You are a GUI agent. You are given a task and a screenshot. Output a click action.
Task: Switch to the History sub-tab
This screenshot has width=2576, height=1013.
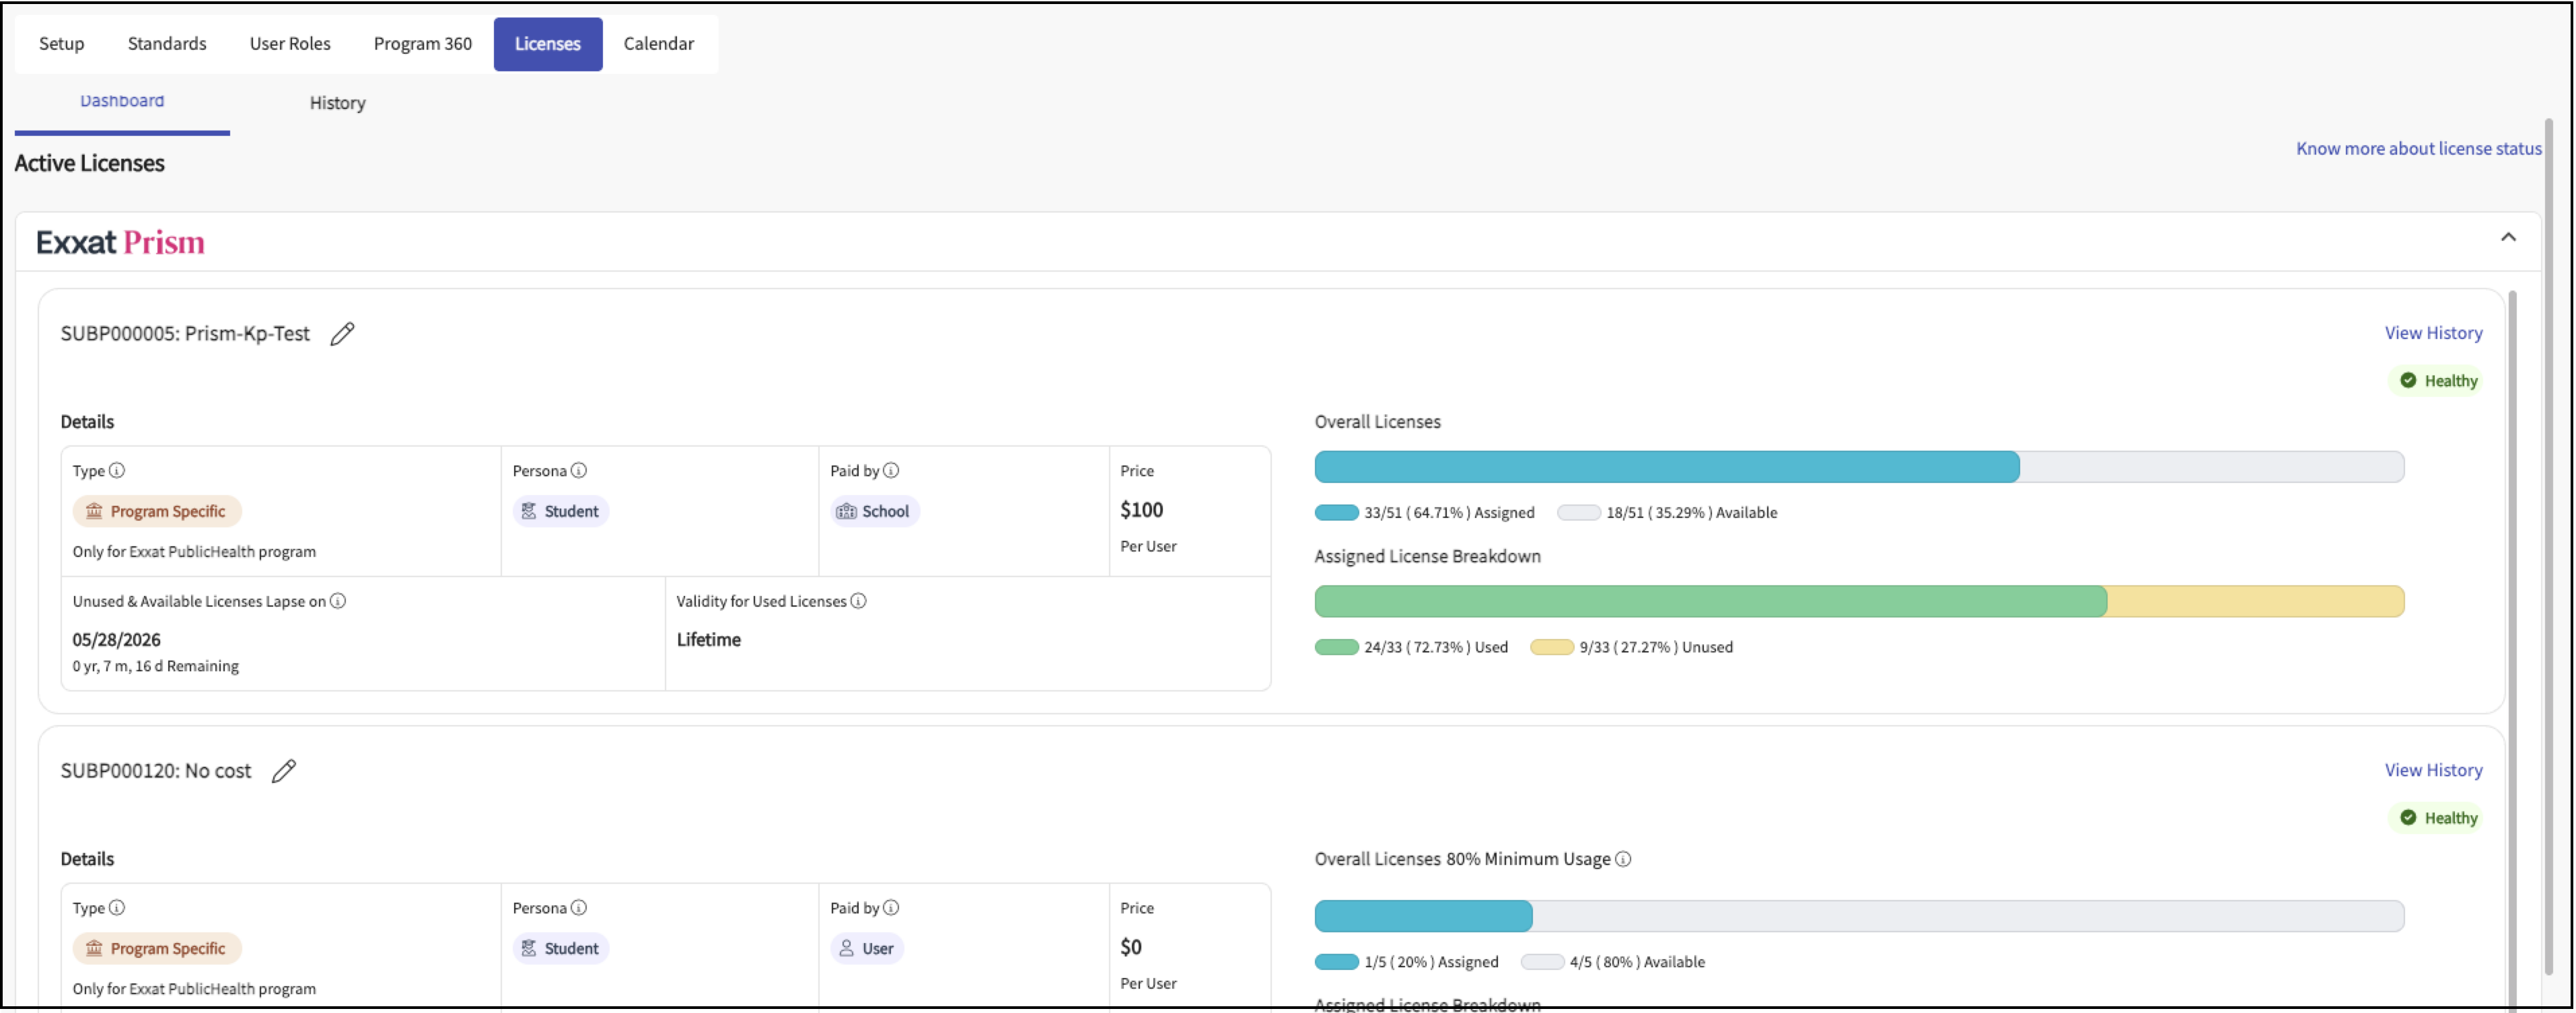pos(337,103)
